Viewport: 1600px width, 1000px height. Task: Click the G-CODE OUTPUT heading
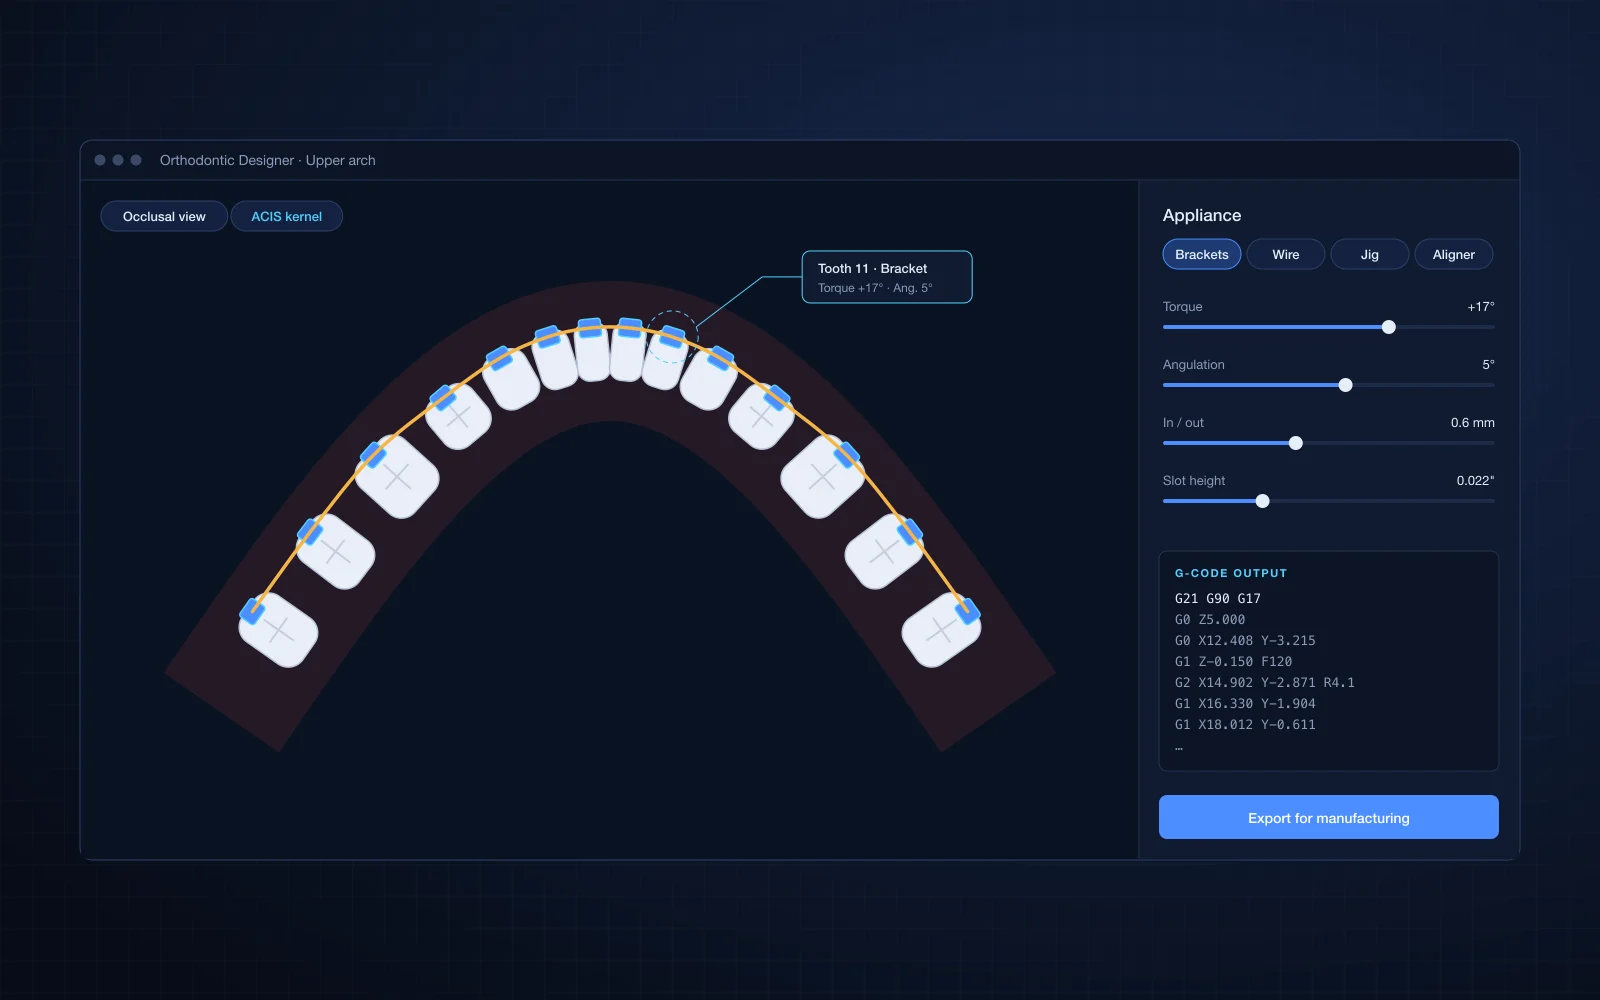1231,573
